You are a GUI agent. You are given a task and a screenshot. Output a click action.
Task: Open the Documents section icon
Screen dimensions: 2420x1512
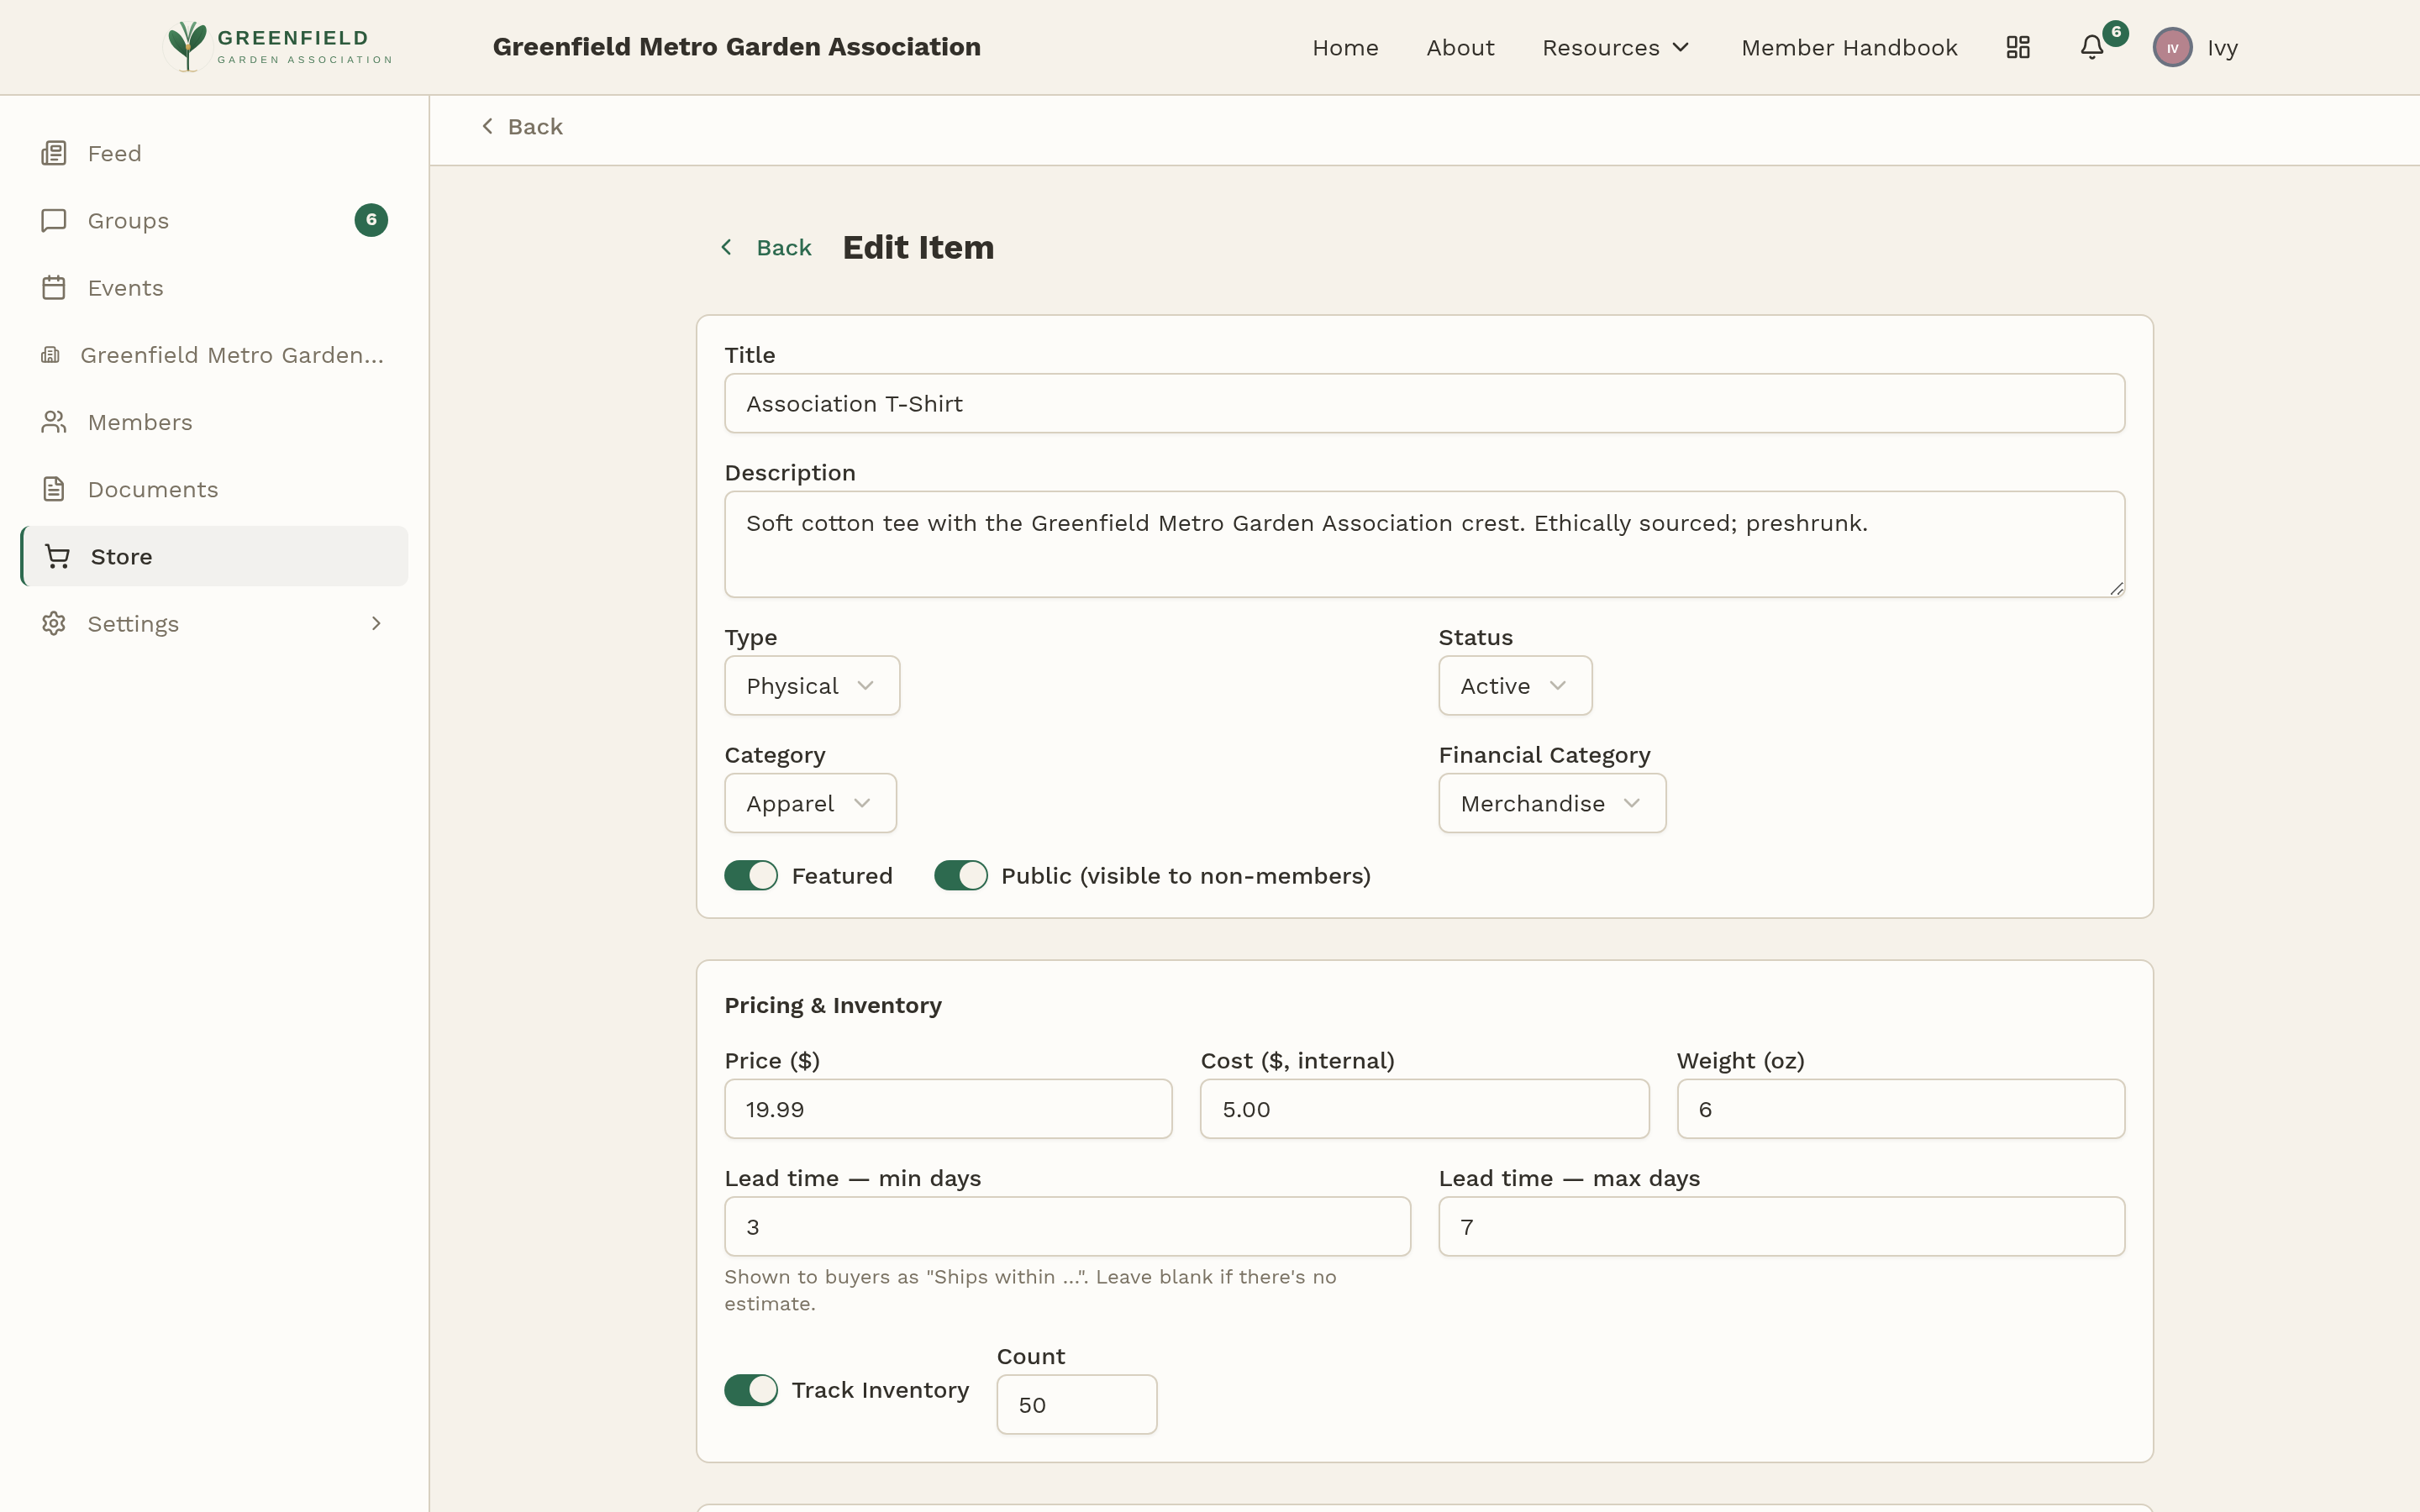54,488
